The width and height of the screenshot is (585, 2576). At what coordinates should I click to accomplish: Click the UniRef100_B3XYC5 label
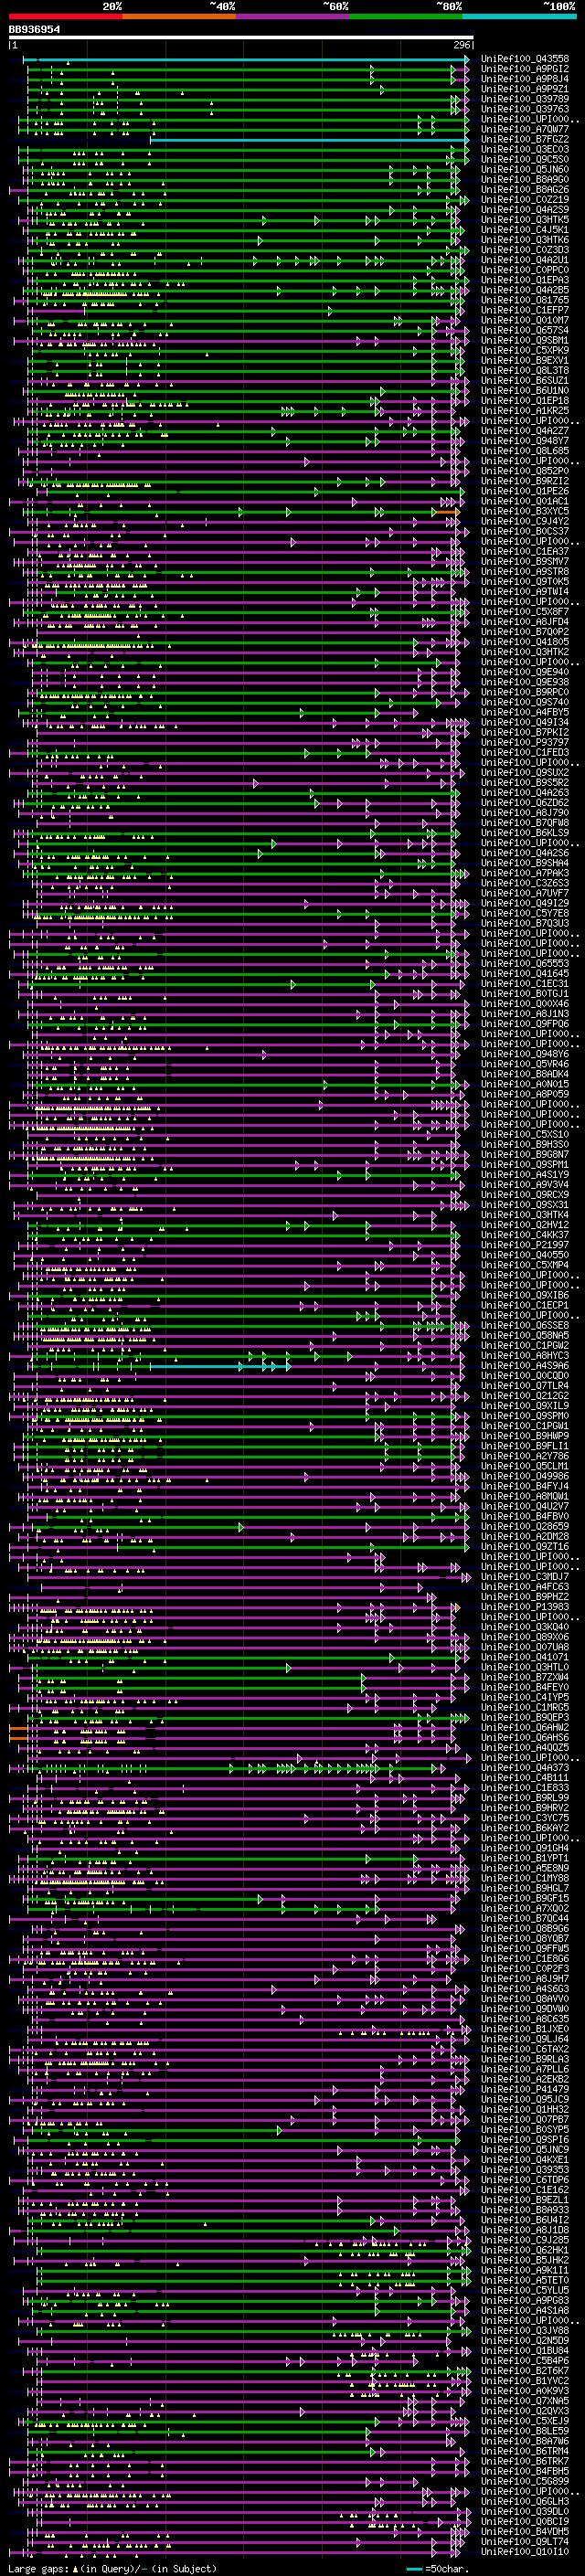pos(524,511)
